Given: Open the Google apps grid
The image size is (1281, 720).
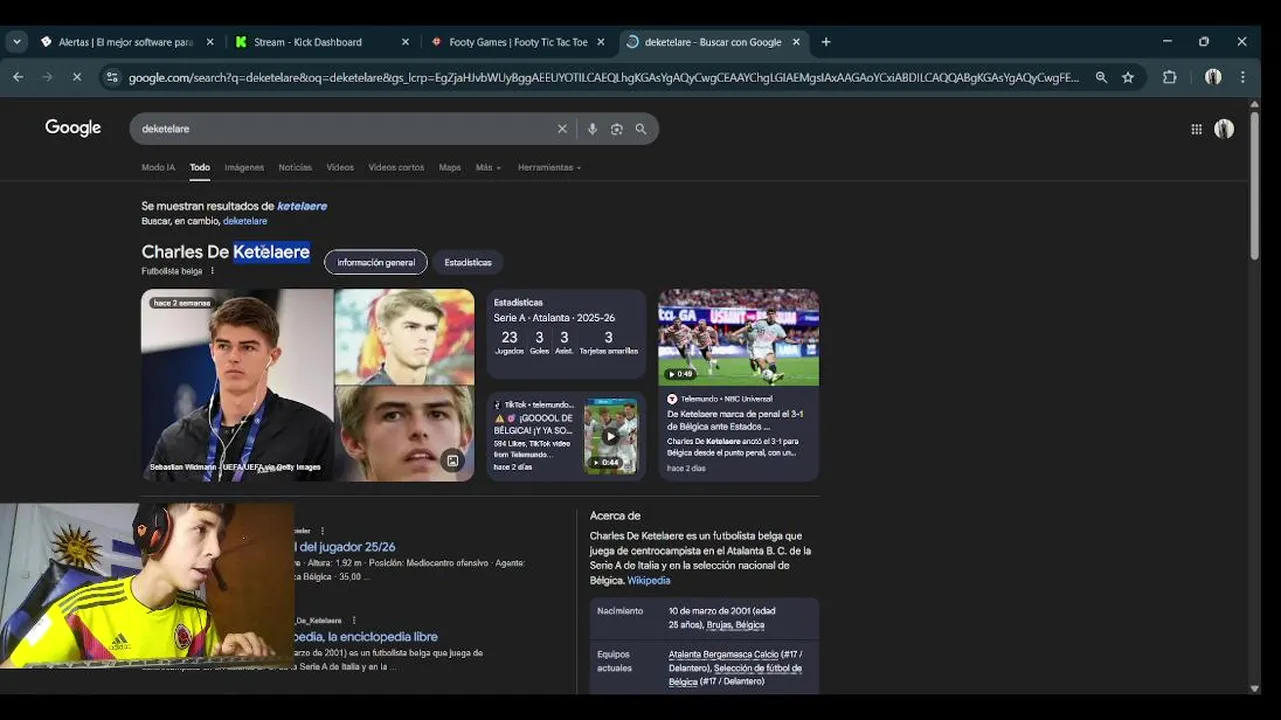Looking at the screenshot, I should (x=1196, y=129).
